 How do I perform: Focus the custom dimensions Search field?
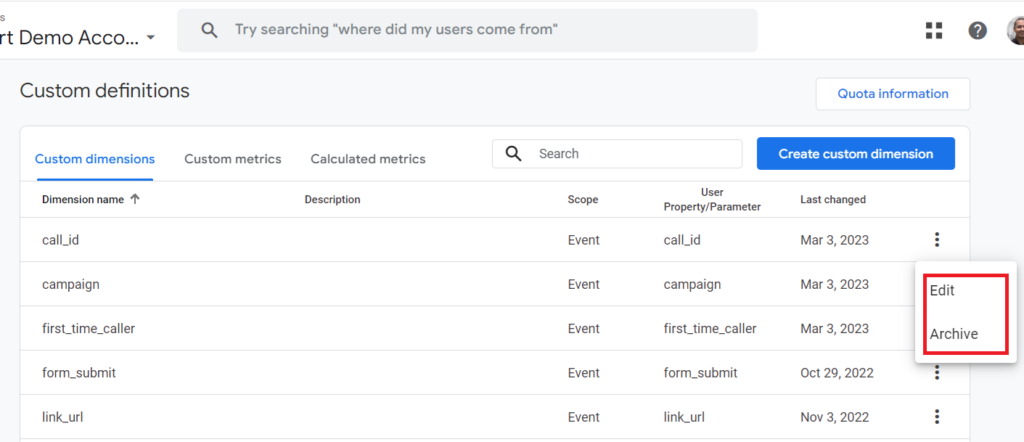(617, 154)
